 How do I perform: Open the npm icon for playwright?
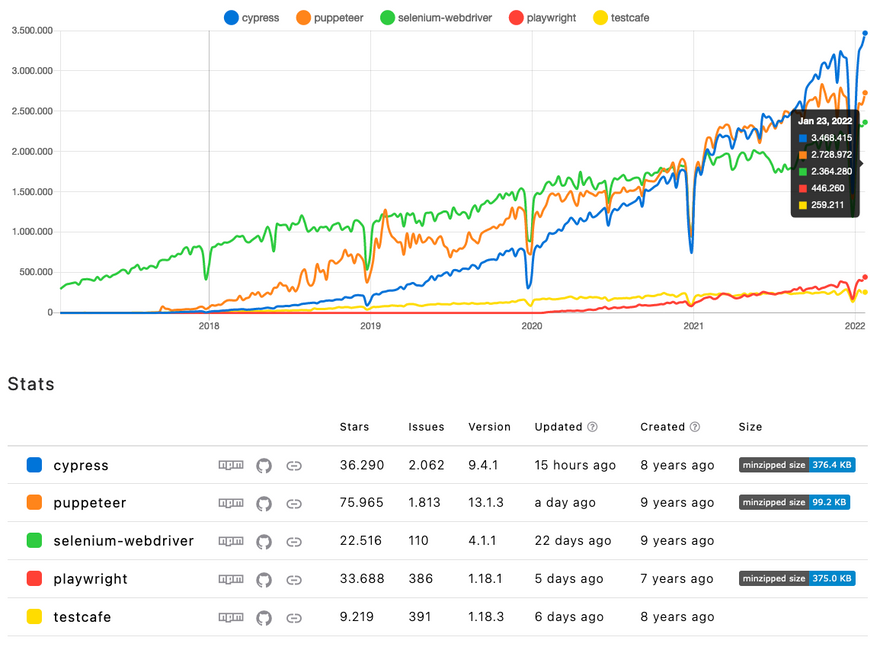231,579
